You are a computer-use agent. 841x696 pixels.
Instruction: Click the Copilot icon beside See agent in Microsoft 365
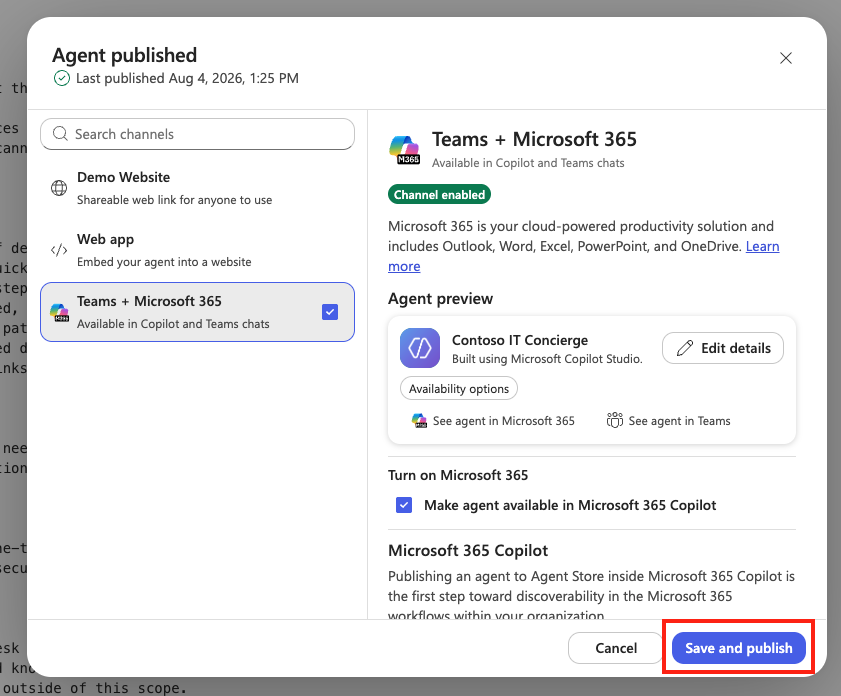419,421
